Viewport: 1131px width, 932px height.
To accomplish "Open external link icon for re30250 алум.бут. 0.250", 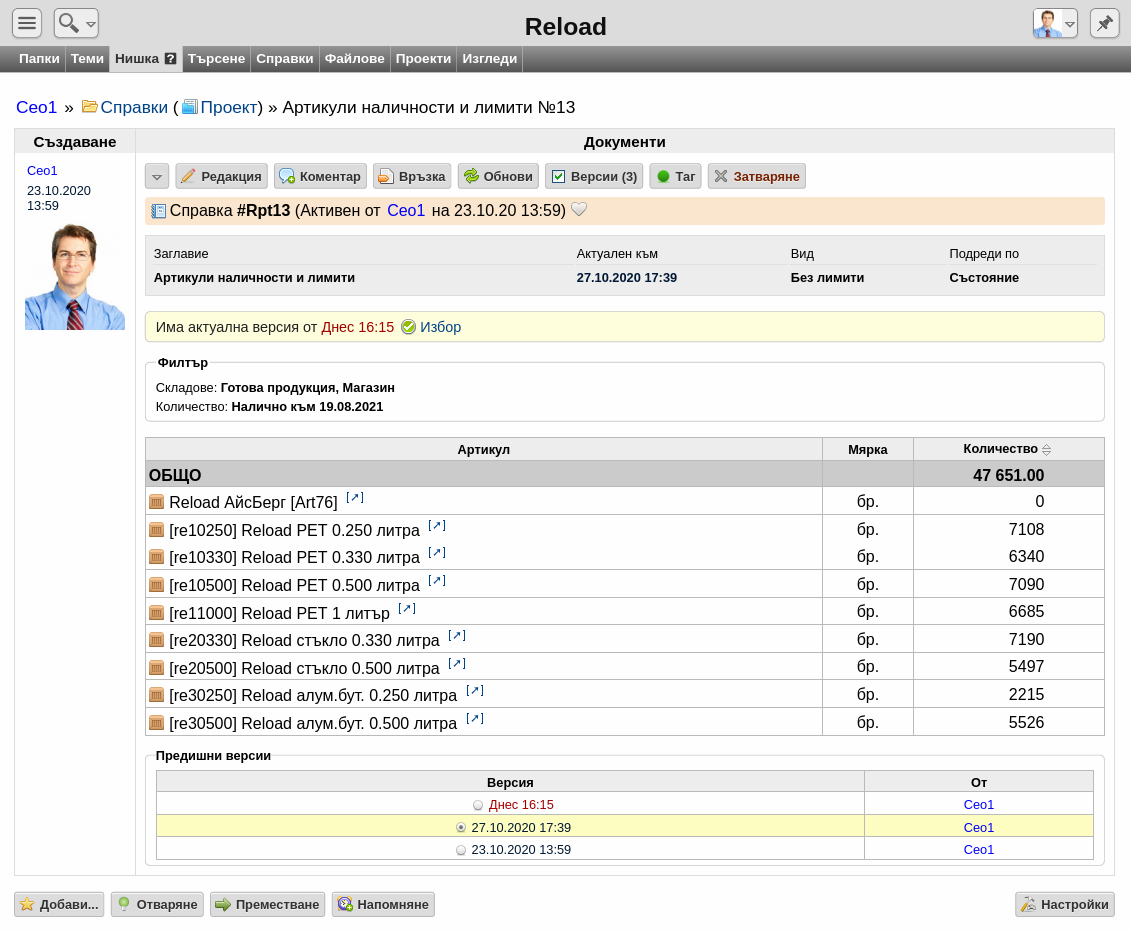I will click(x=475, y=691).
